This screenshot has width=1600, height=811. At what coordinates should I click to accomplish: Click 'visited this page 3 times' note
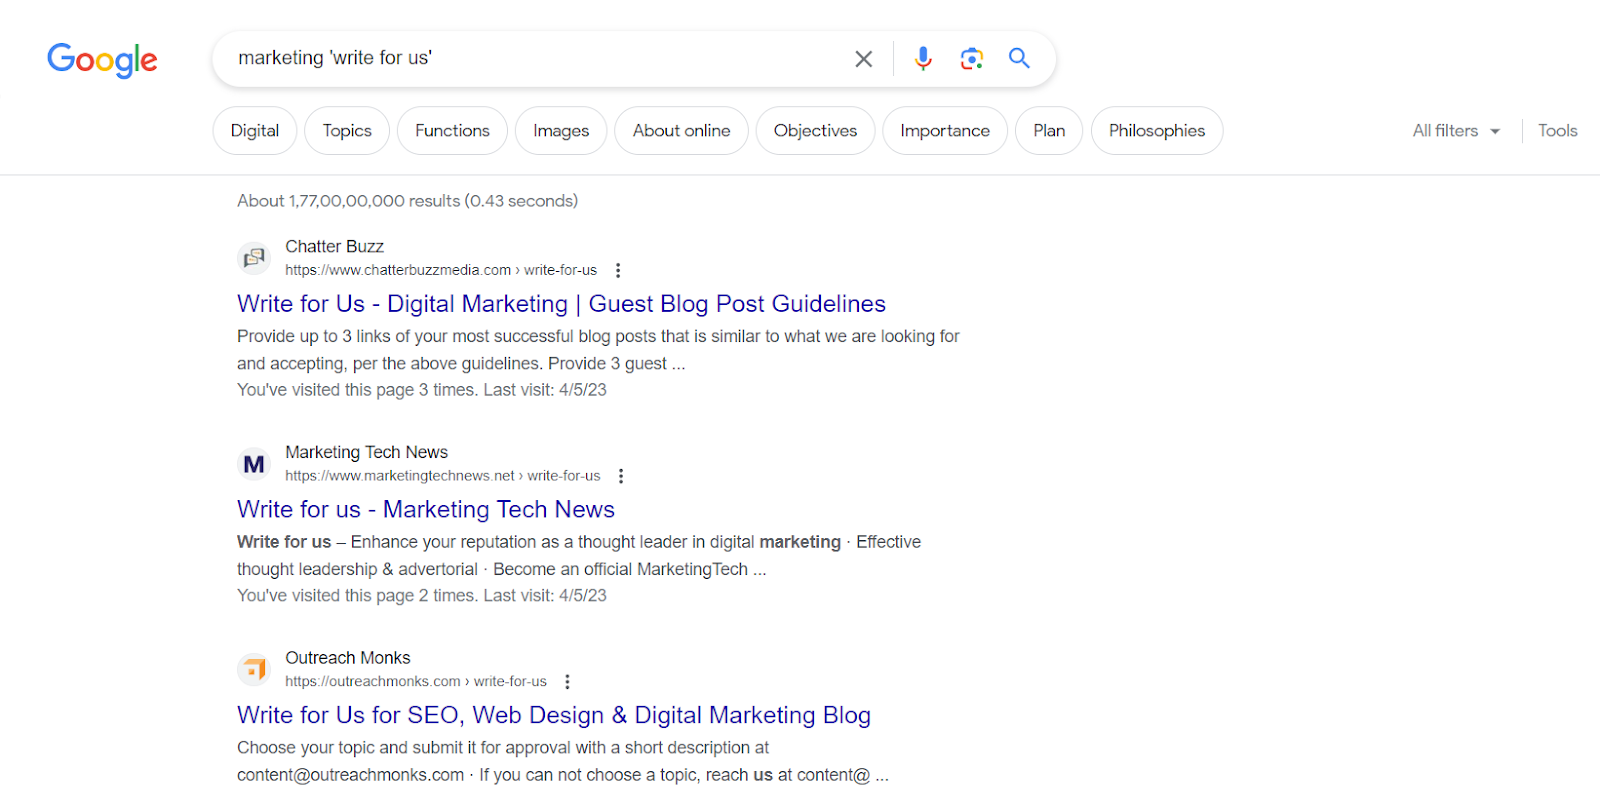(x=422, y=390)
